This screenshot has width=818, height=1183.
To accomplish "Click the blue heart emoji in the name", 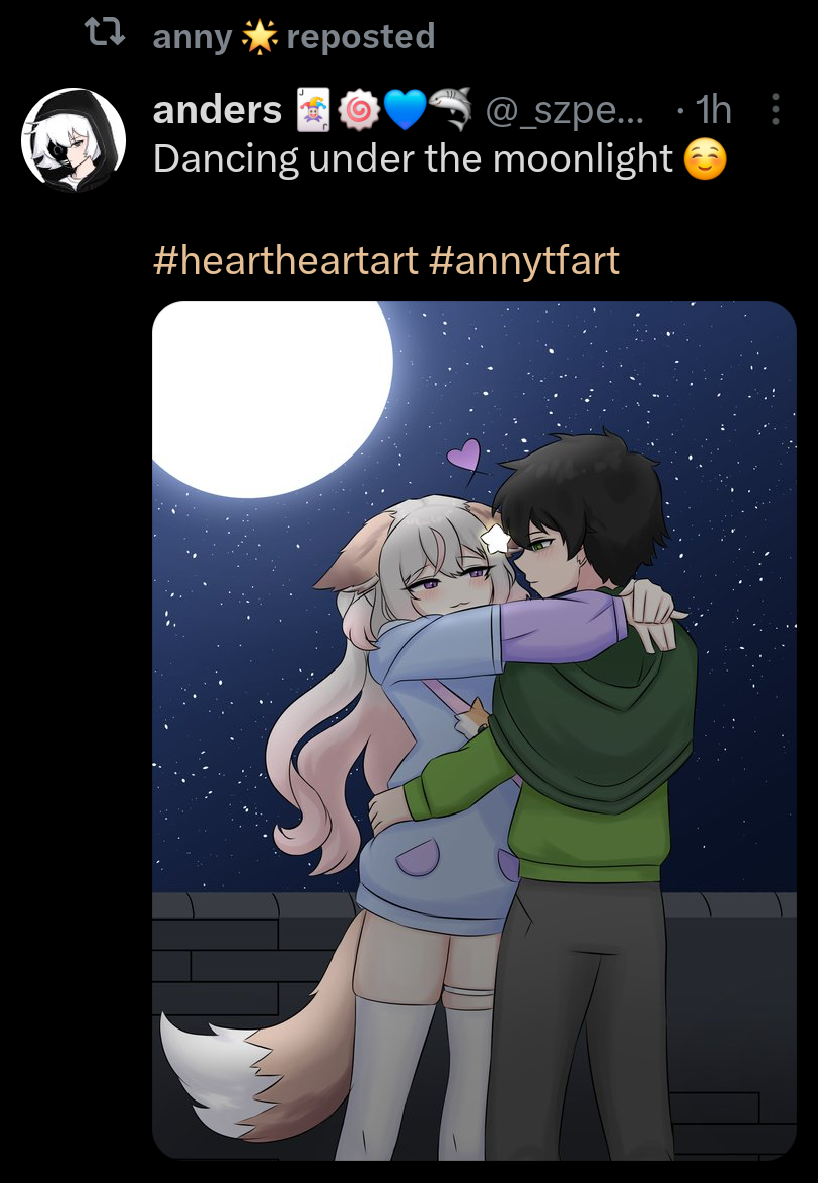I will (405, 112).
